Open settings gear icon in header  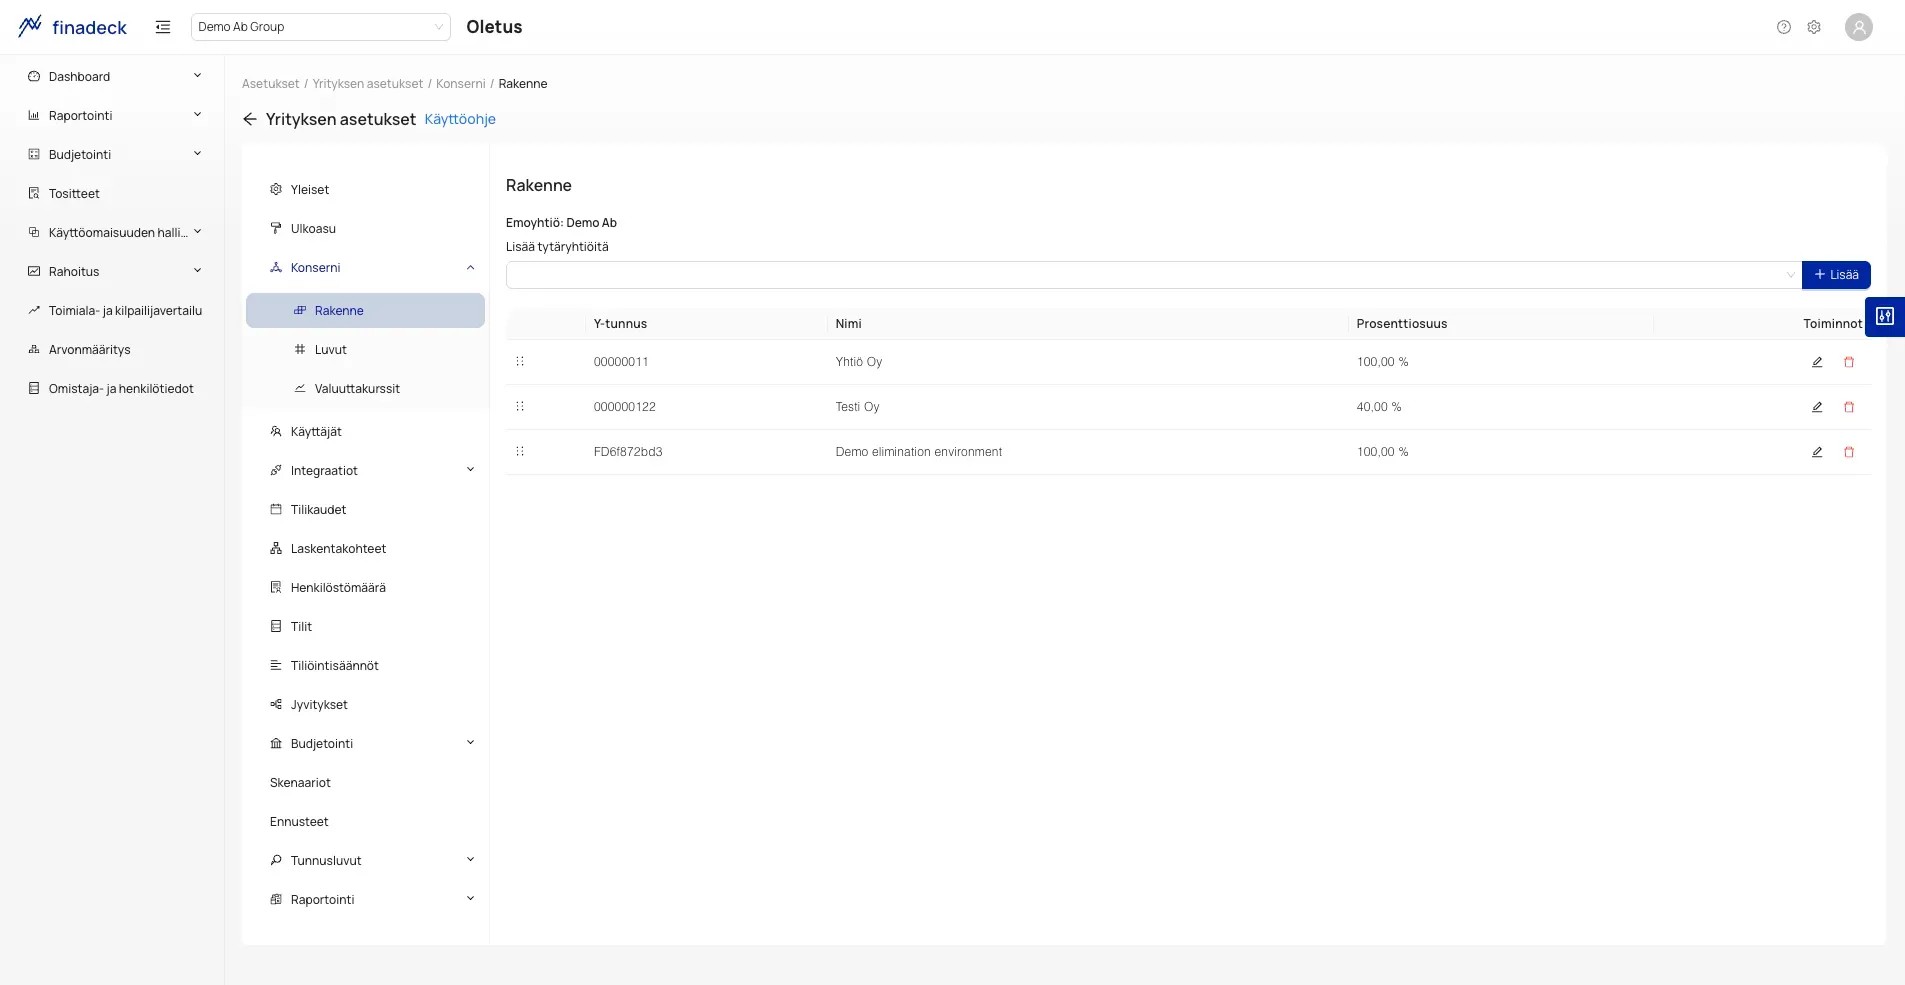[x=1814, y=27]
